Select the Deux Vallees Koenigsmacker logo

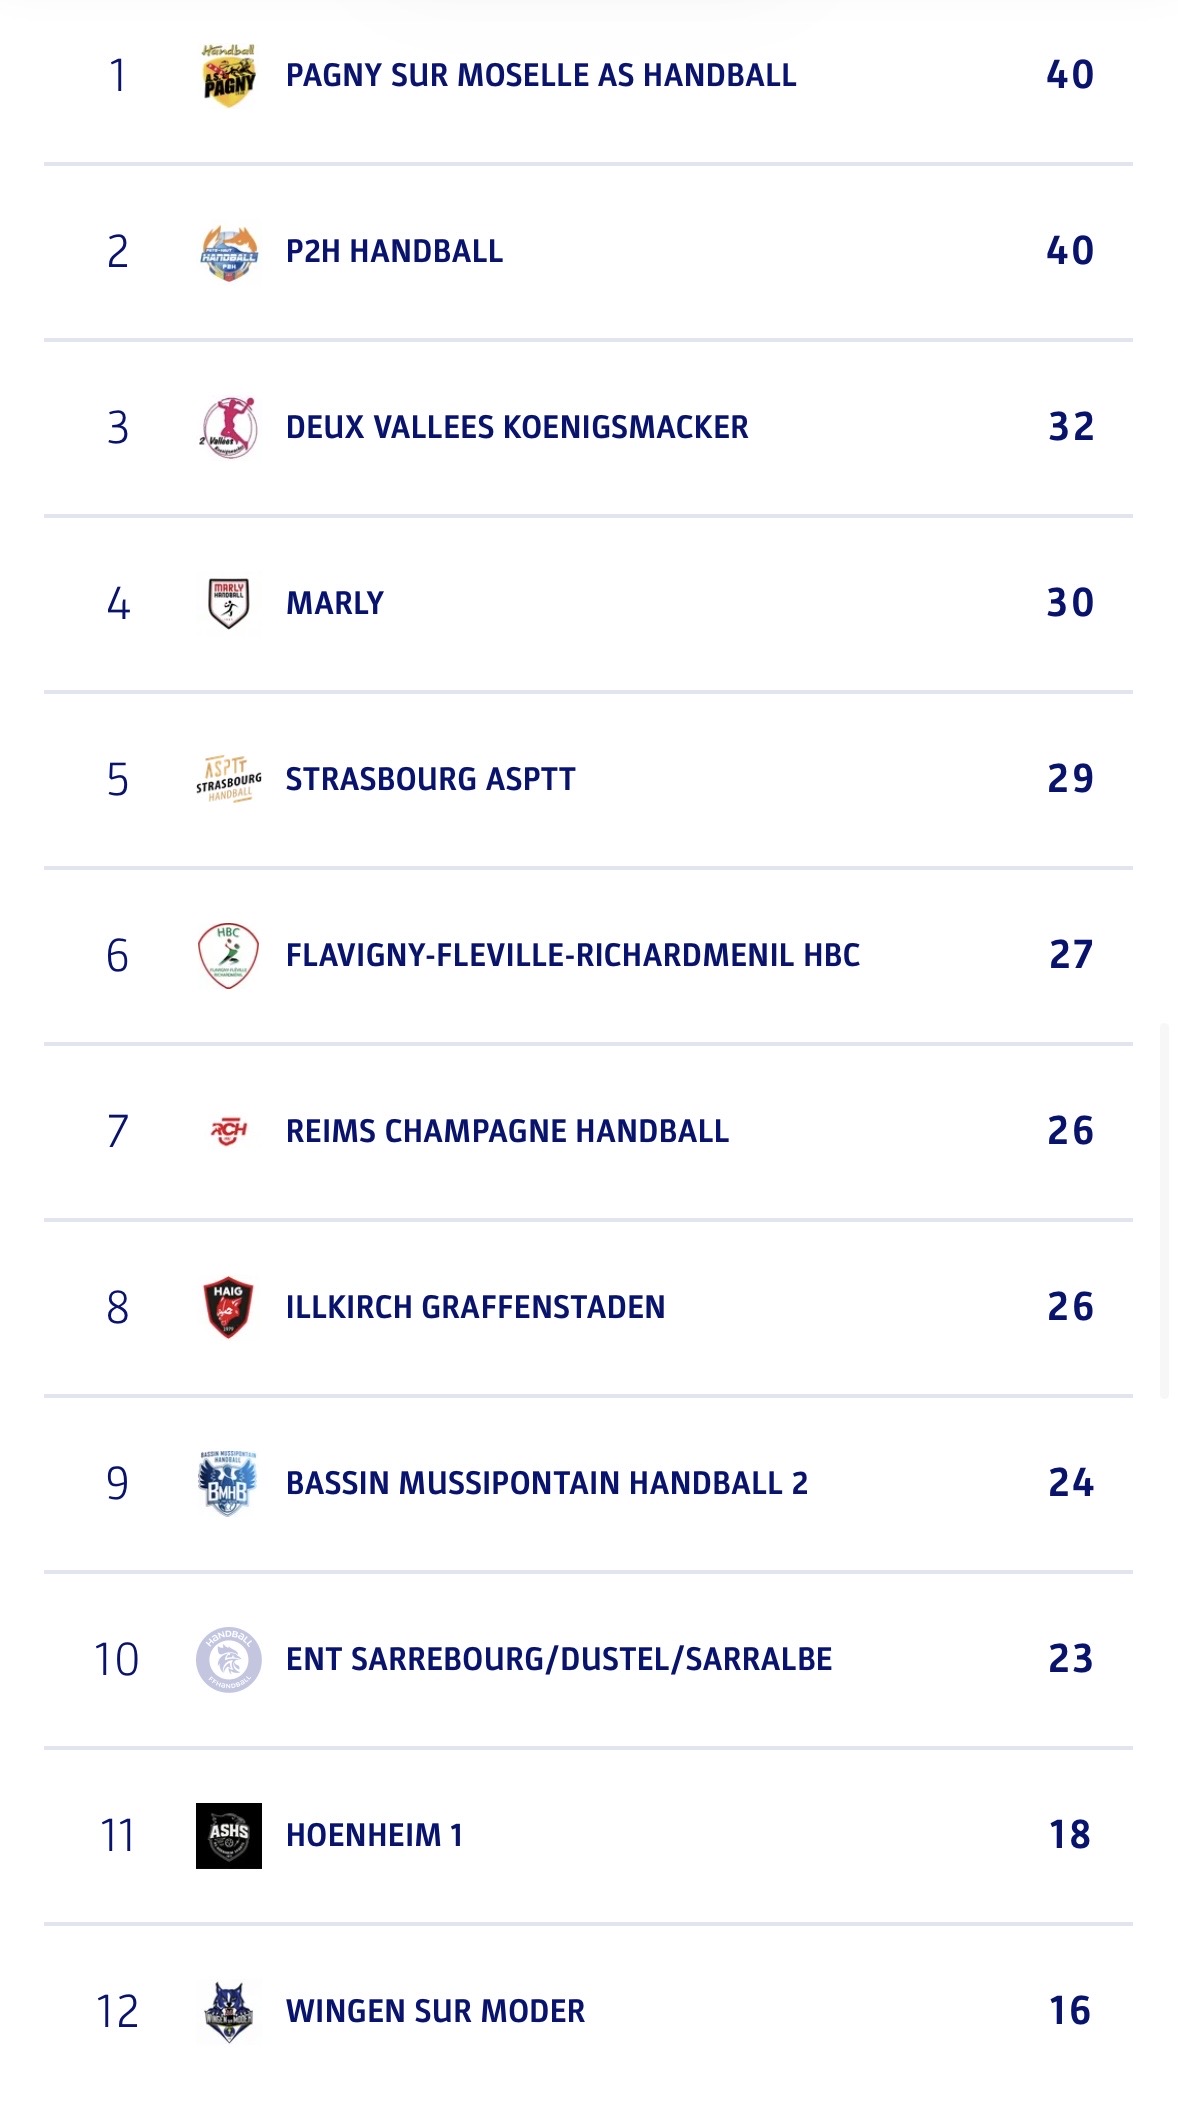(229, 428)
